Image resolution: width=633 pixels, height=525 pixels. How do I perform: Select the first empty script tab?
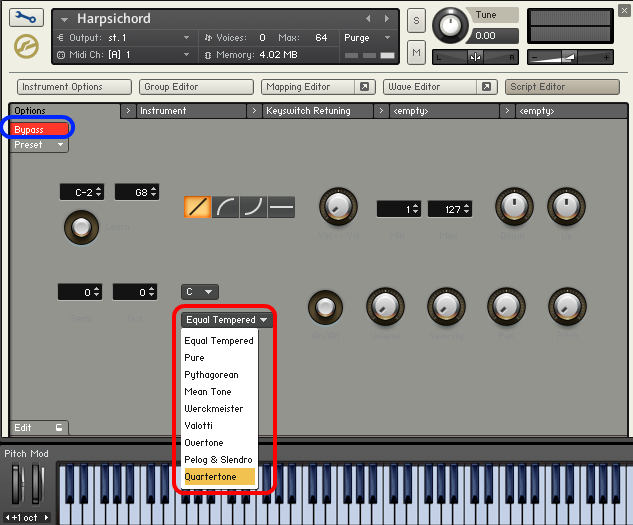click(x=444, y=111)
